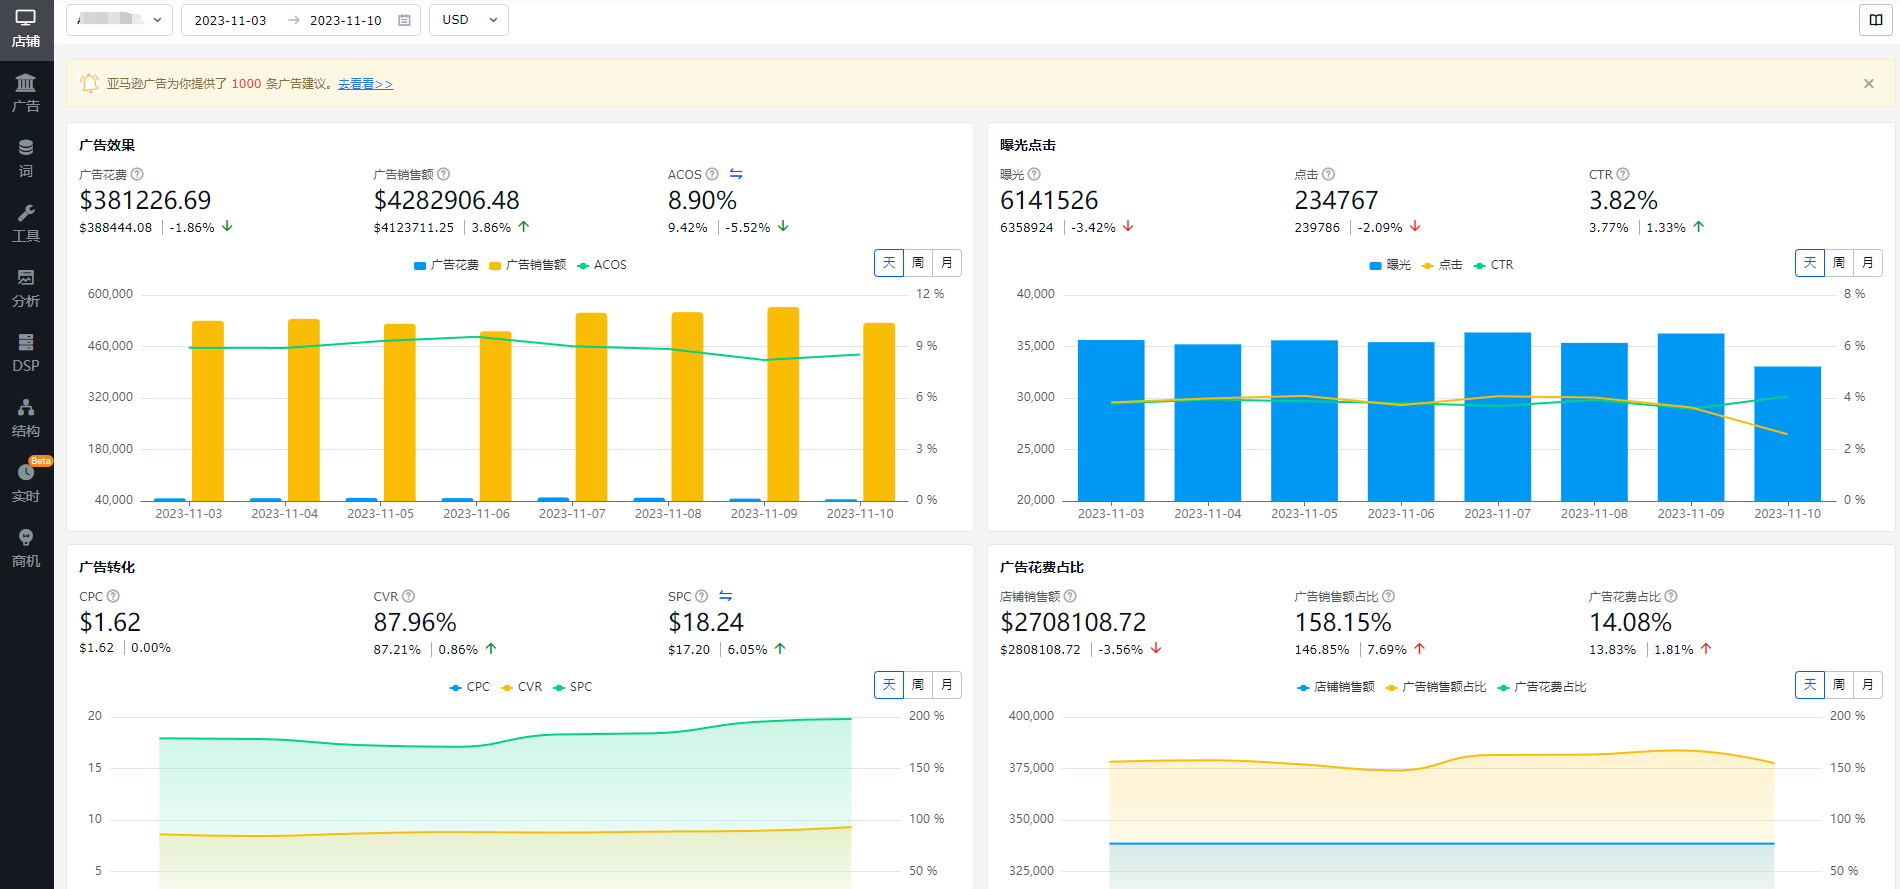
Task: Toggle CTR series in 曝光点击 legend
Action: click(x=1494, y=265)
